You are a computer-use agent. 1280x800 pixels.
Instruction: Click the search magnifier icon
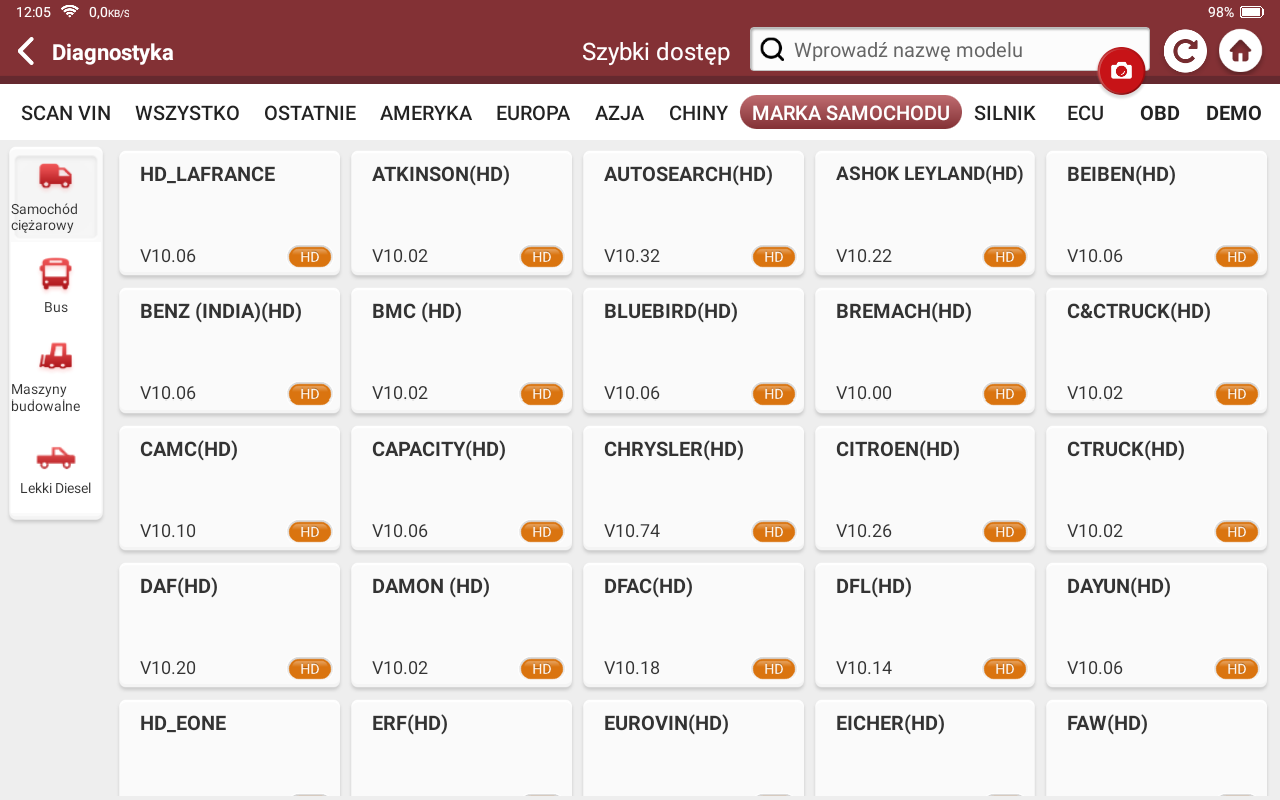[772, 50]
